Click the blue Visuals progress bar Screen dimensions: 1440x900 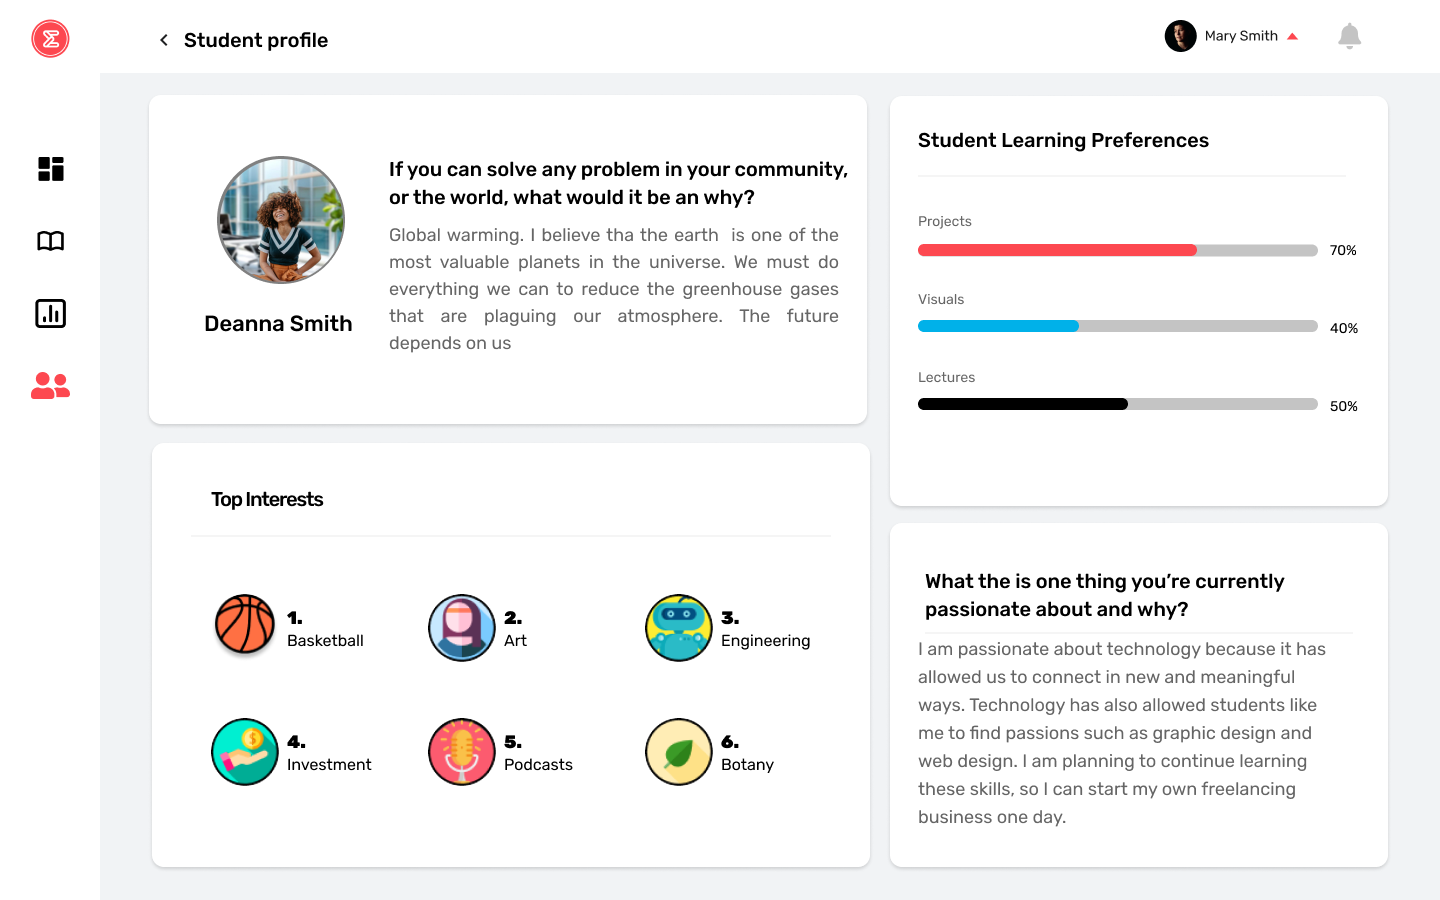click(x=998, y=326)
